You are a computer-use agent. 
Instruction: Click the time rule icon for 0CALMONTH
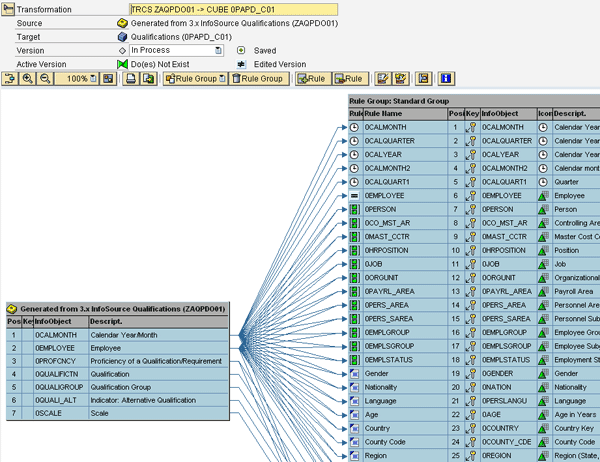(355, 127)
